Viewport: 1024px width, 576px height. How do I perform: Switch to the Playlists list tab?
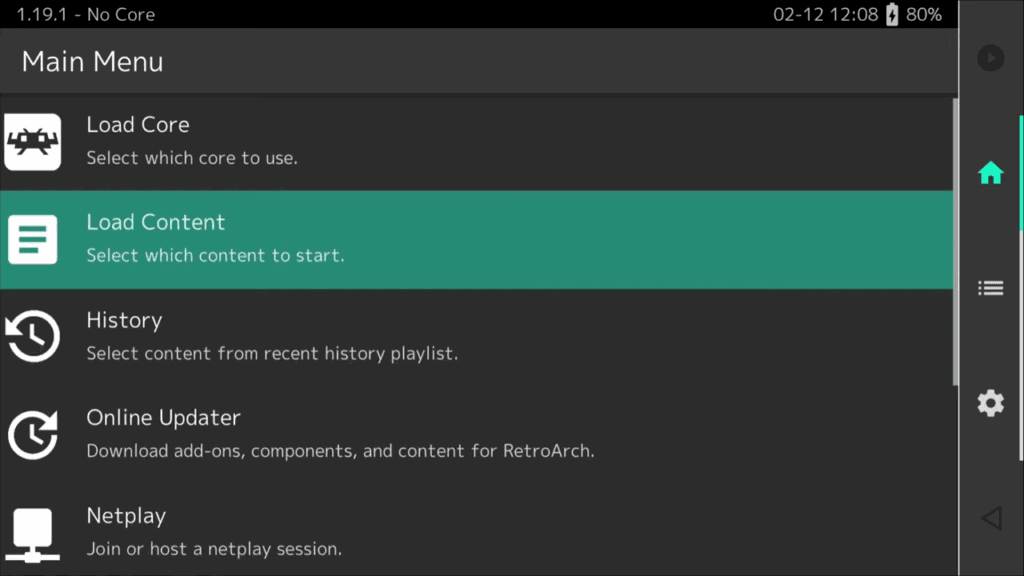click(x=990, y=288)
